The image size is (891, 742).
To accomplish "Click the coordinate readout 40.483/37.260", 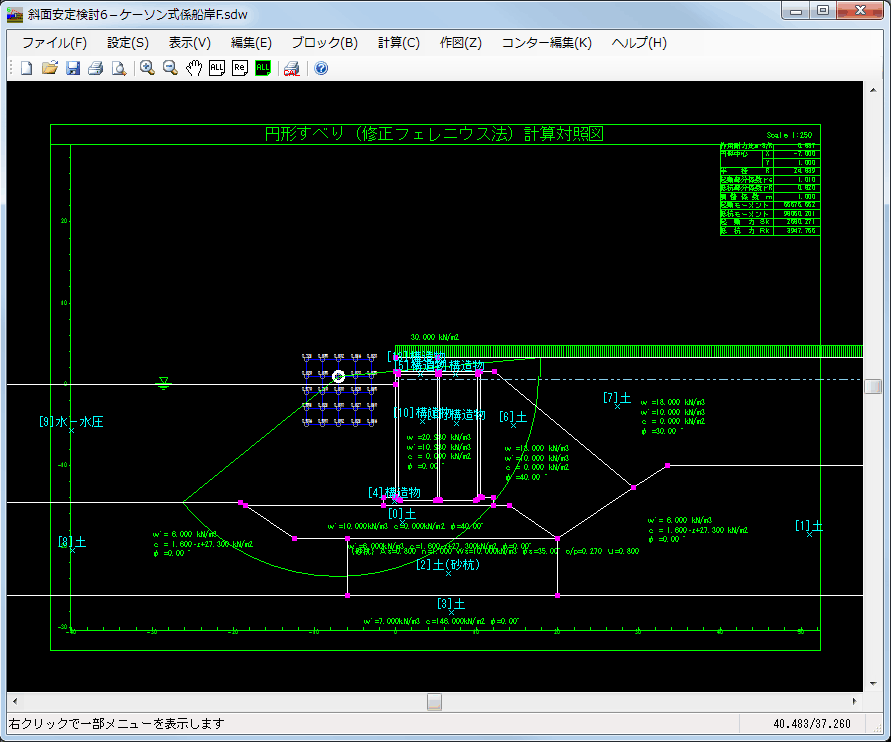I will pos(812,724).
